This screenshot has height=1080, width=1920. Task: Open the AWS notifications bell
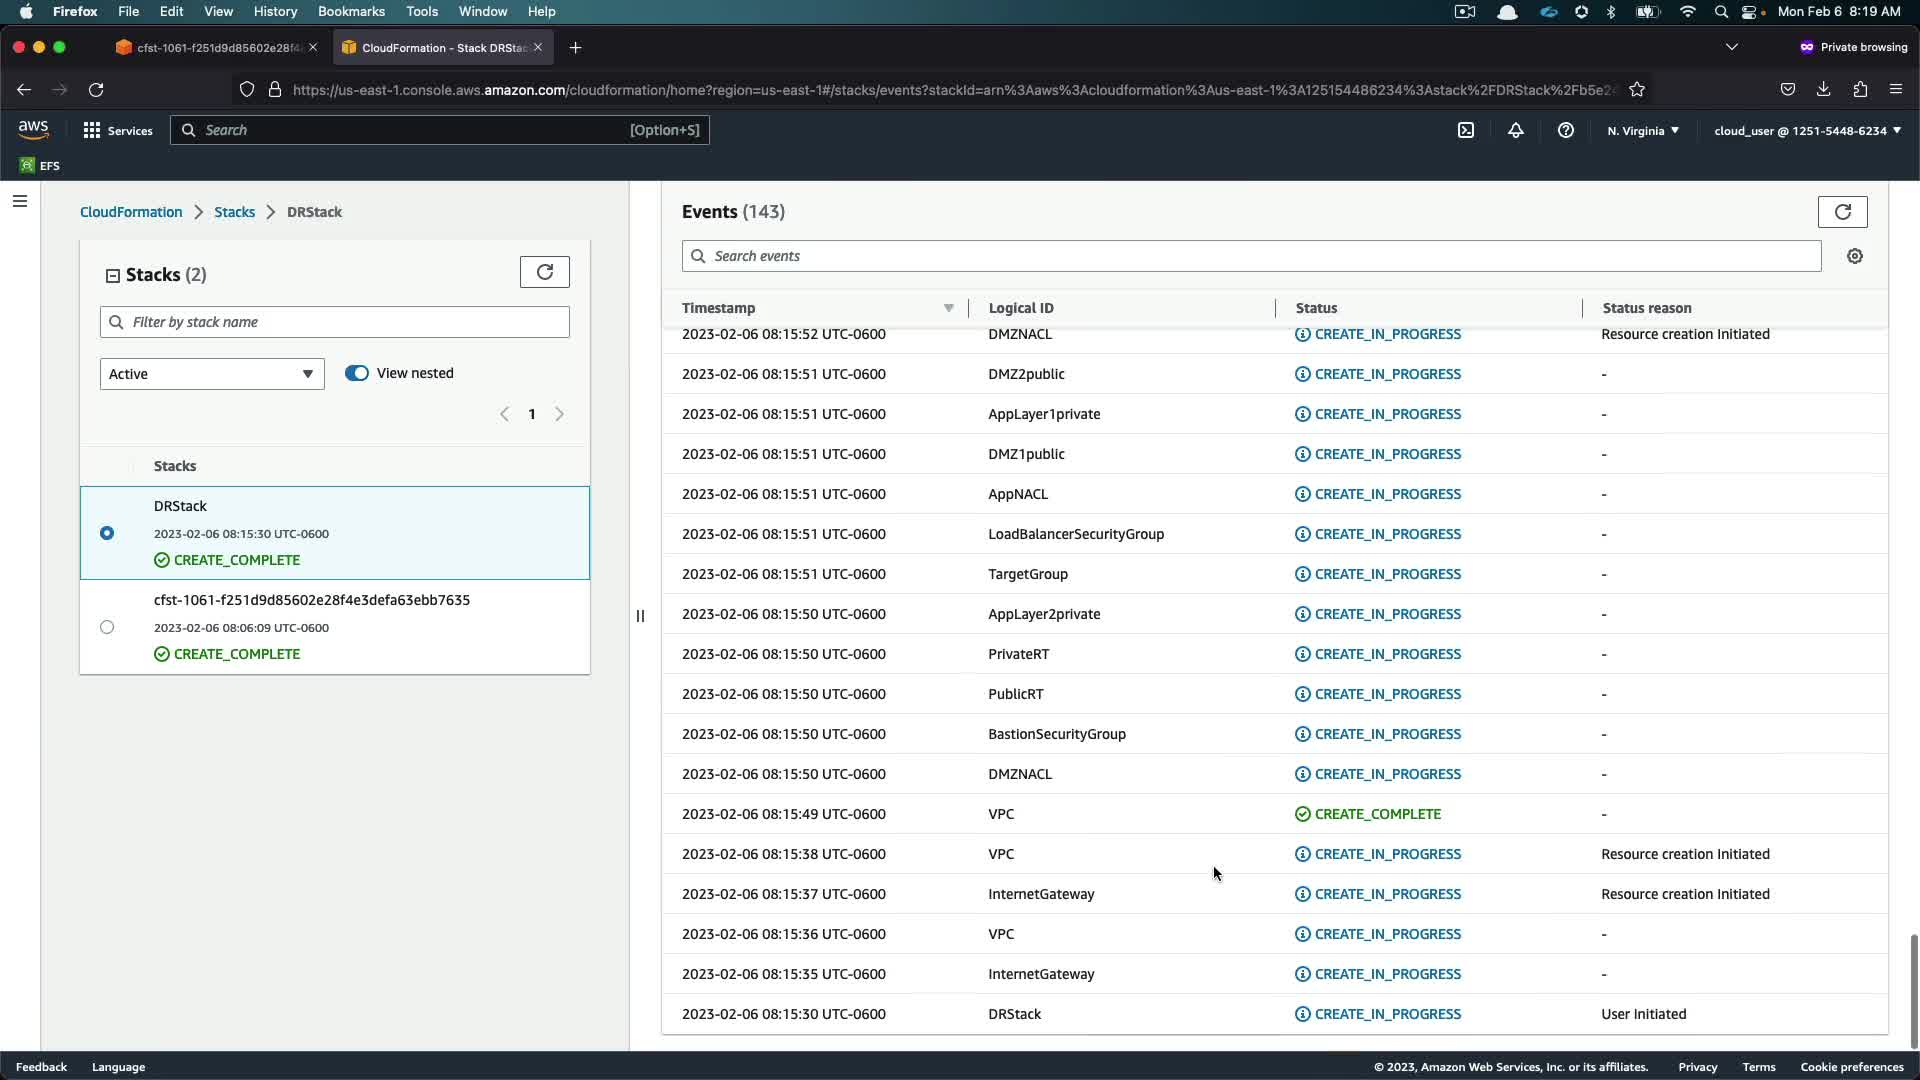click(x=1516, y=130)
